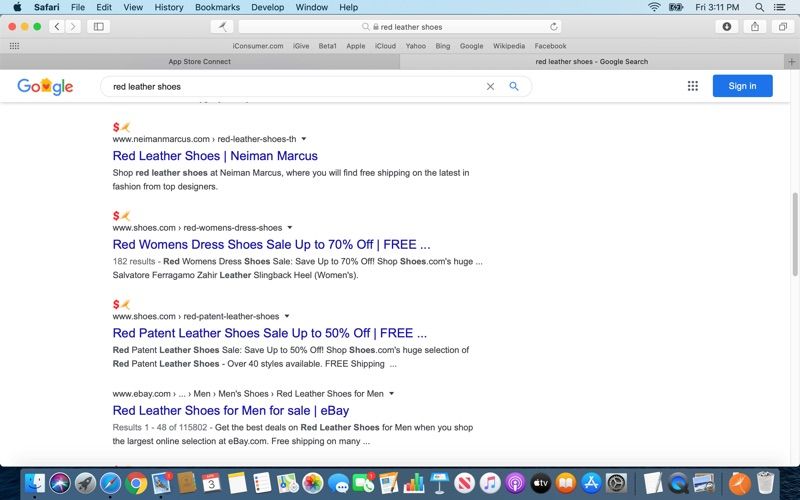Select the red leather shoes Google Search tab
Screen dimensions: 800x500
pyautogui.click(x=592, y=62)
